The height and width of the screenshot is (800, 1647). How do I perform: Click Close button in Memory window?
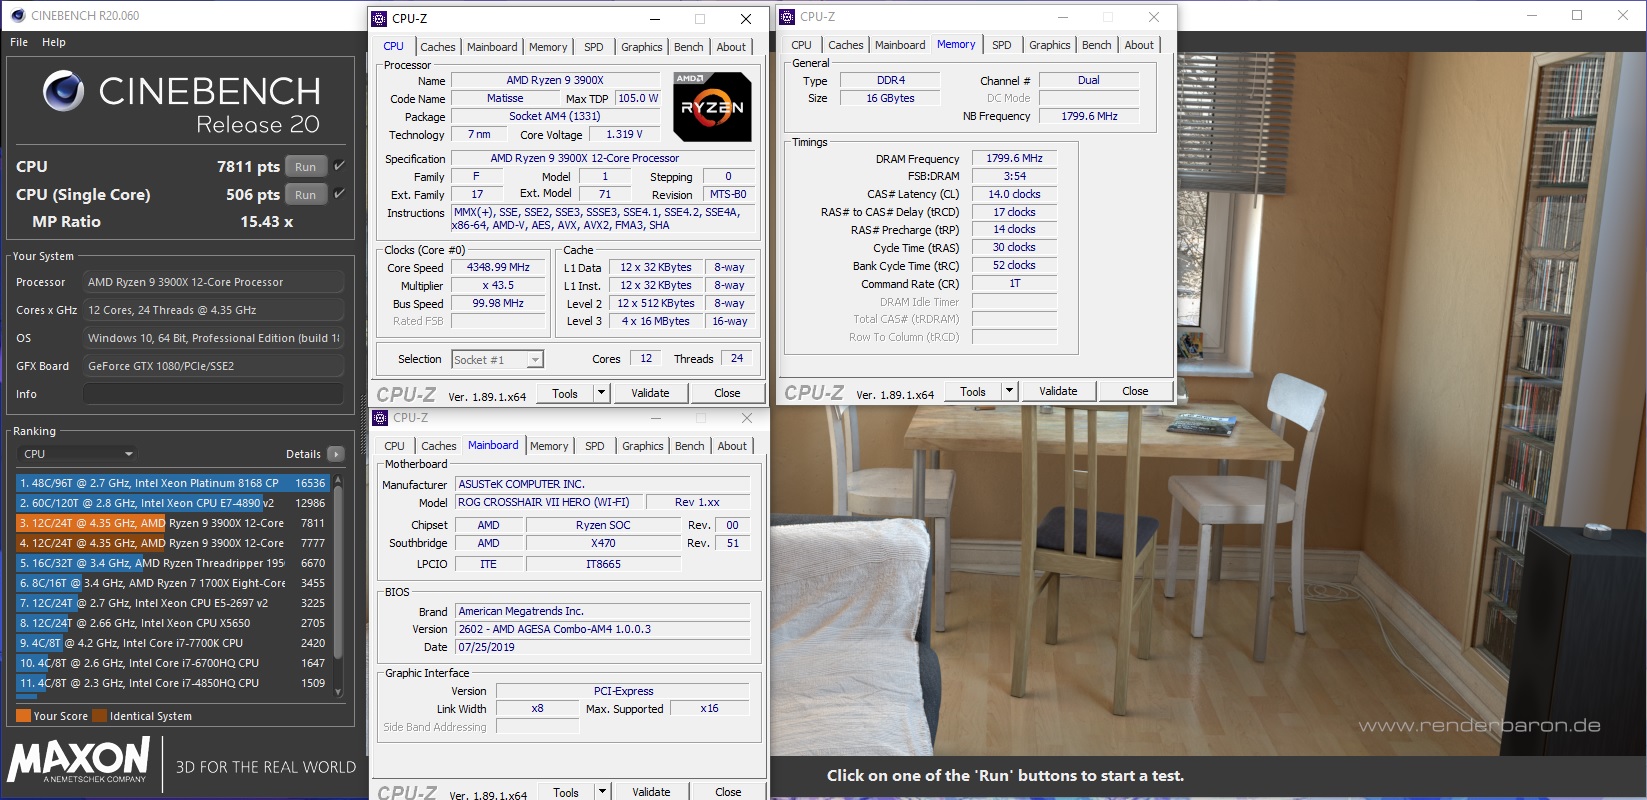tap(1135, 391)
